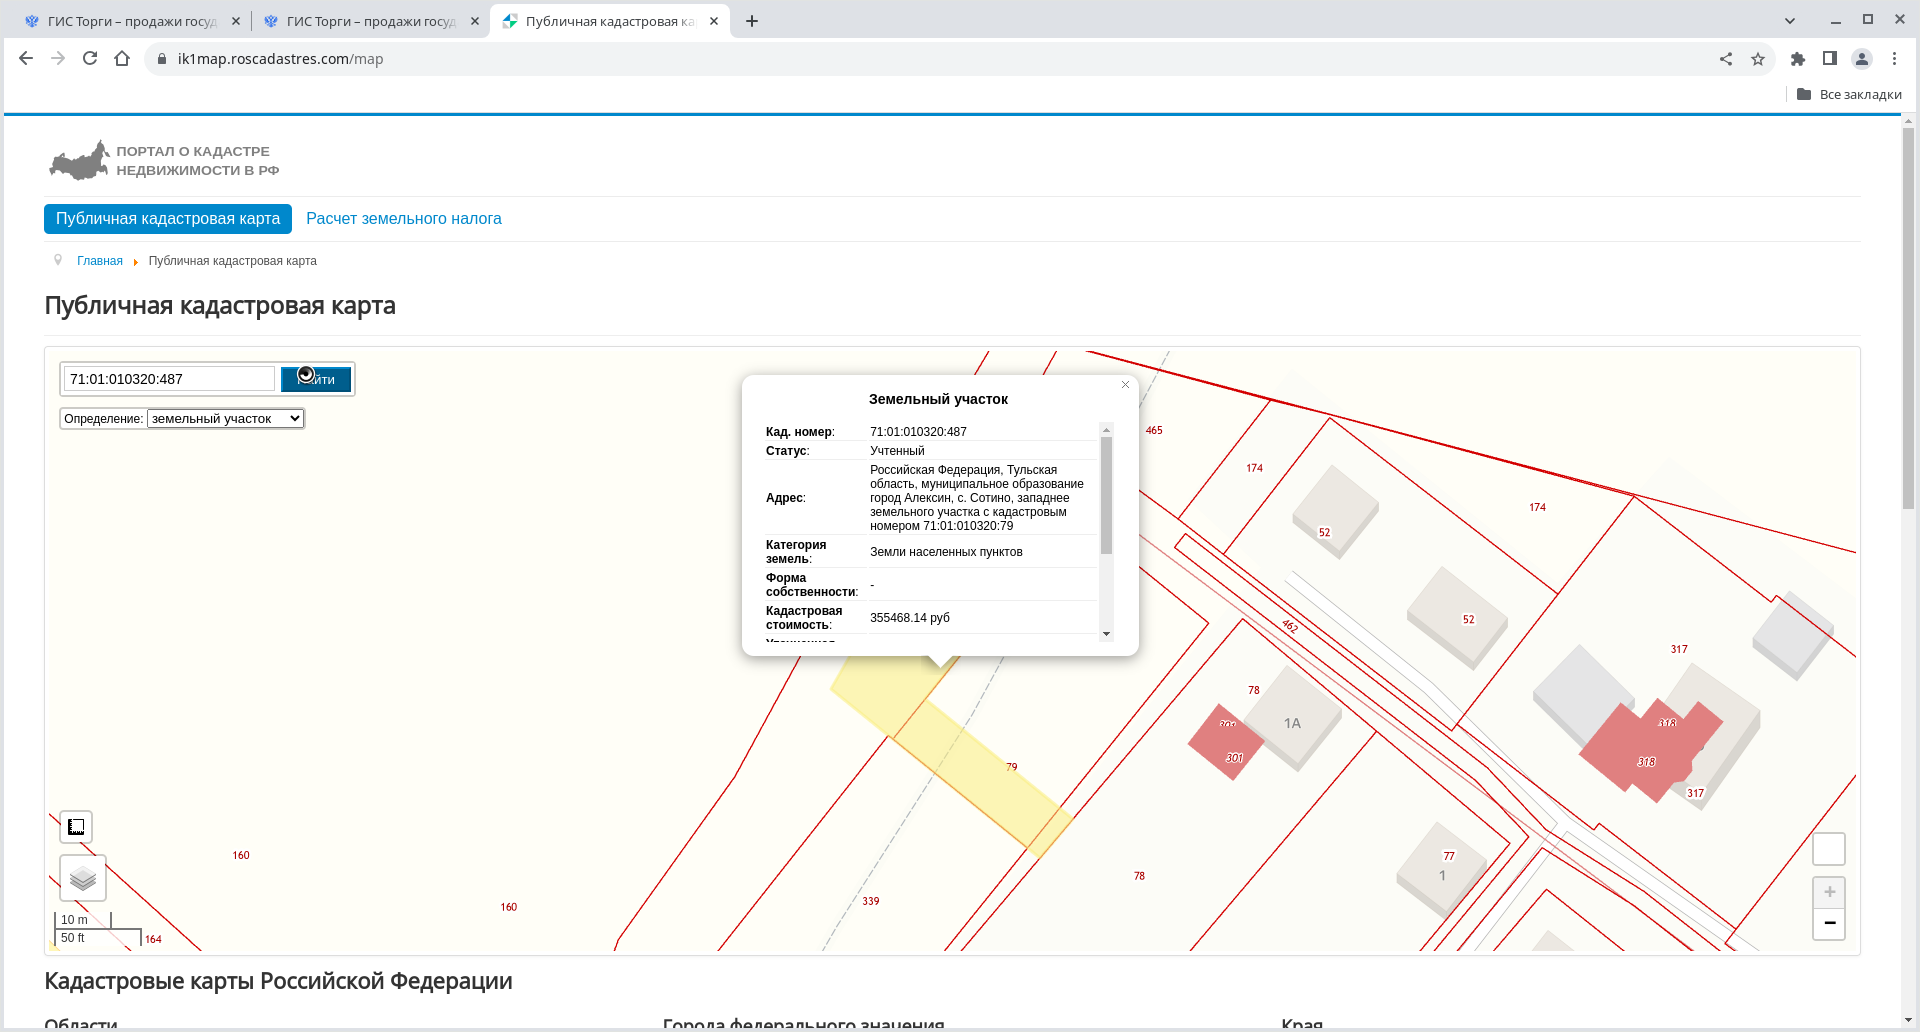Open the object type dropdown 'земельный участок'
Screen dimensions: 1920x1032
coord(225,419)
